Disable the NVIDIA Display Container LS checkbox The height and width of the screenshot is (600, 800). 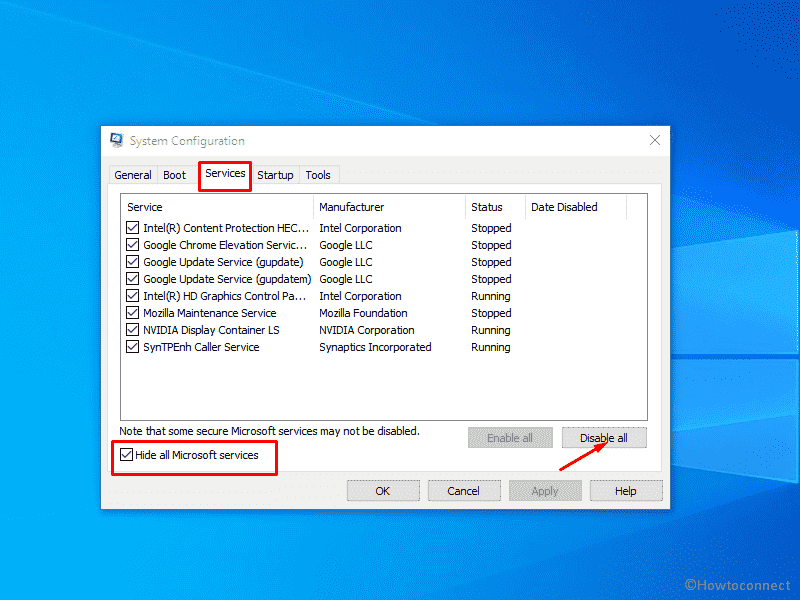click(x=133, y=329)
